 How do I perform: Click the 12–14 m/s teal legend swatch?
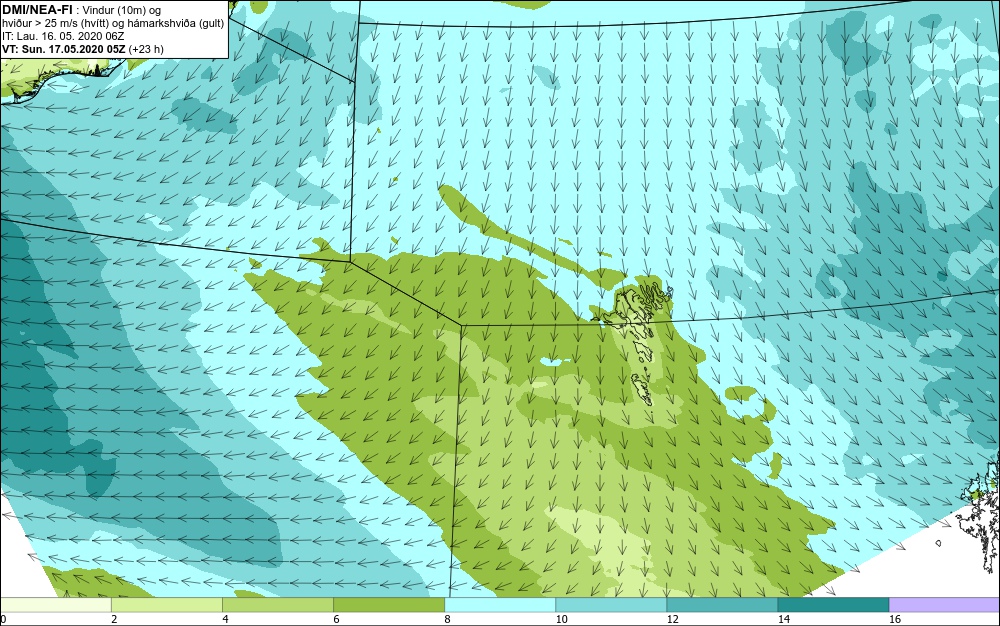[x=722, y=604]
